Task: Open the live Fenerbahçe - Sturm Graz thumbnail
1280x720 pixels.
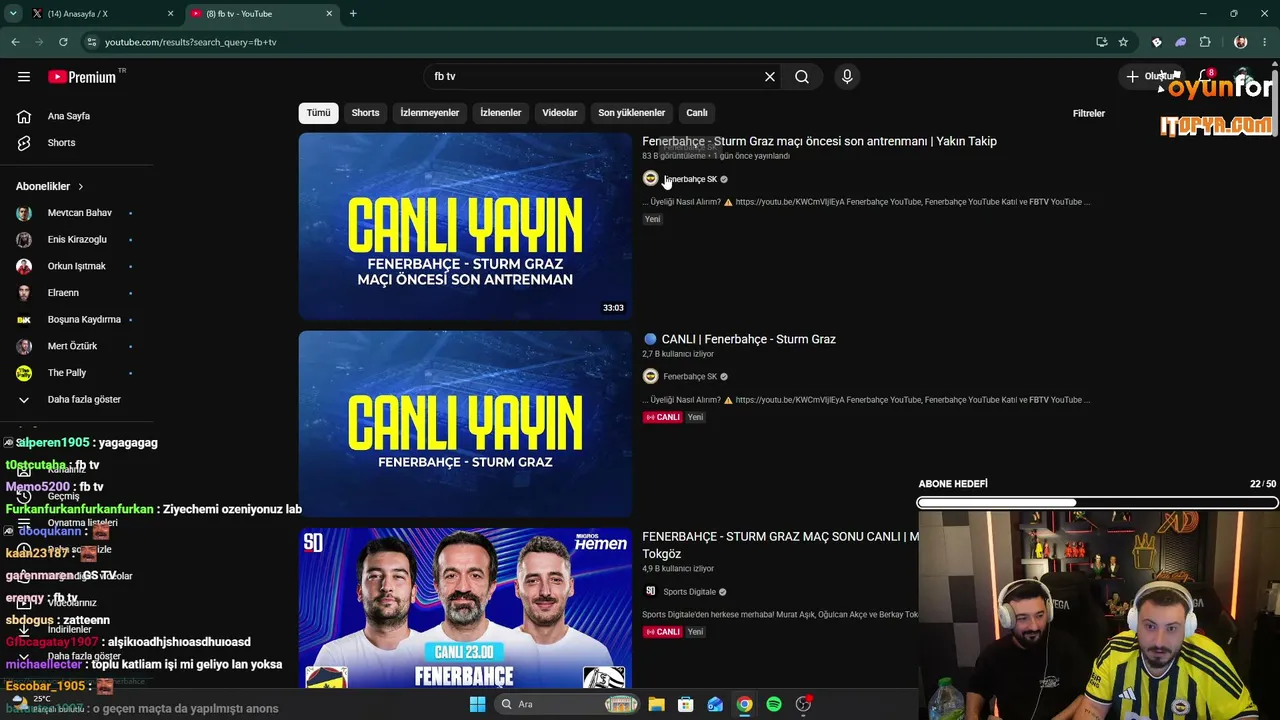Action: 465,424
